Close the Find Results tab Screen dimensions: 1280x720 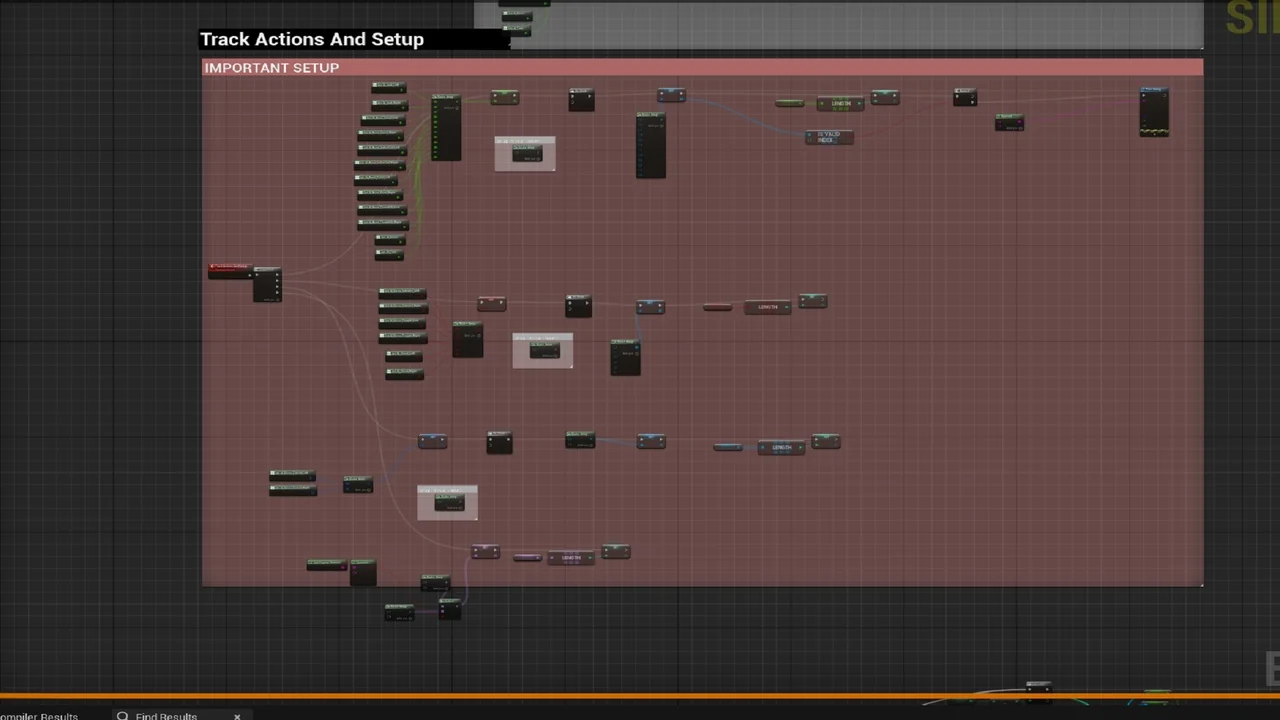tap(237, 716)
